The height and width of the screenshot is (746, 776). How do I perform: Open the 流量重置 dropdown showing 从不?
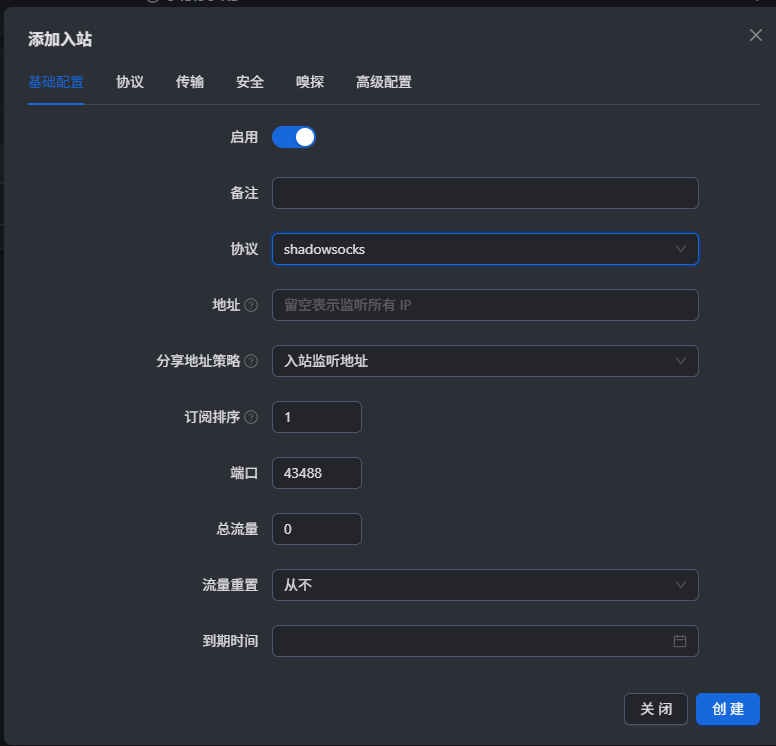pyautogui.click(x=485, y=585)
